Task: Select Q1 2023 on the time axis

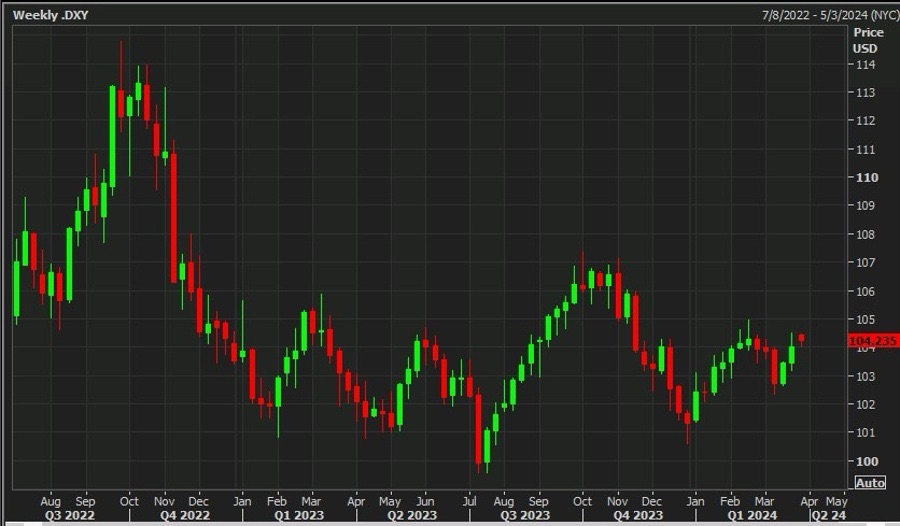Action: (x=300, y=516)
